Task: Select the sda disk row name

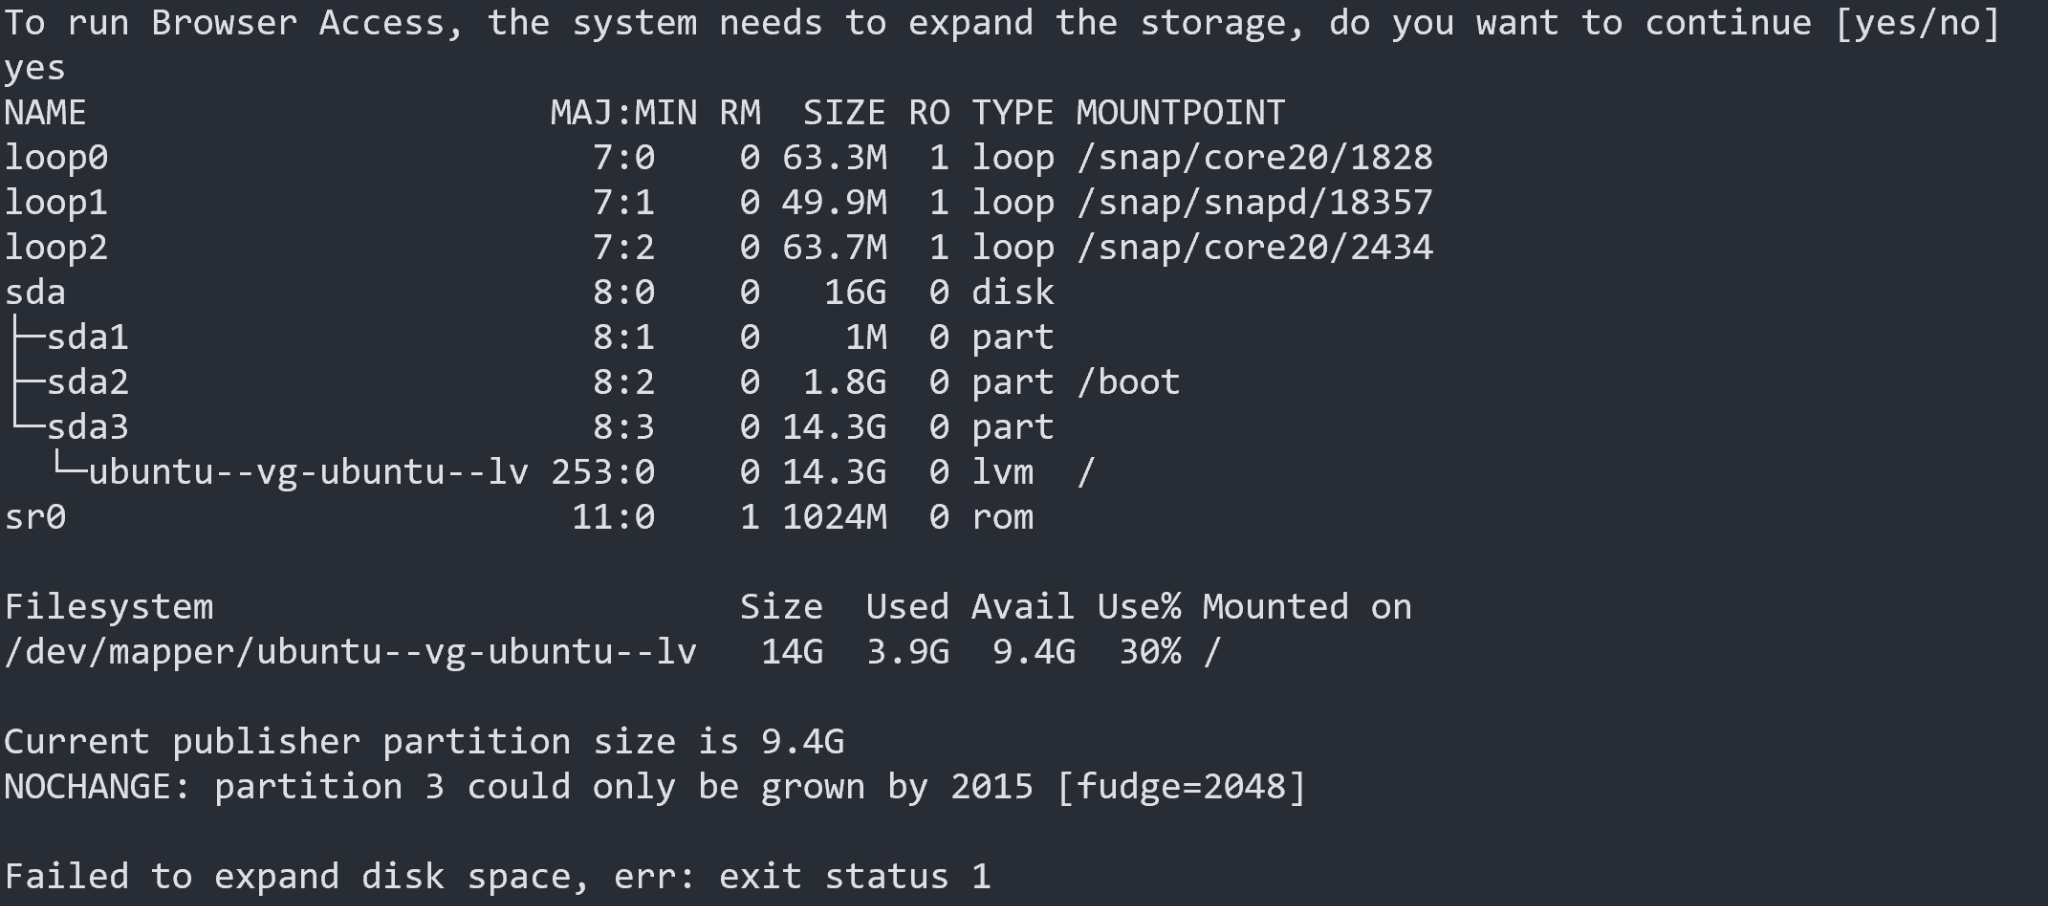Action: click(x=35, y=292)
